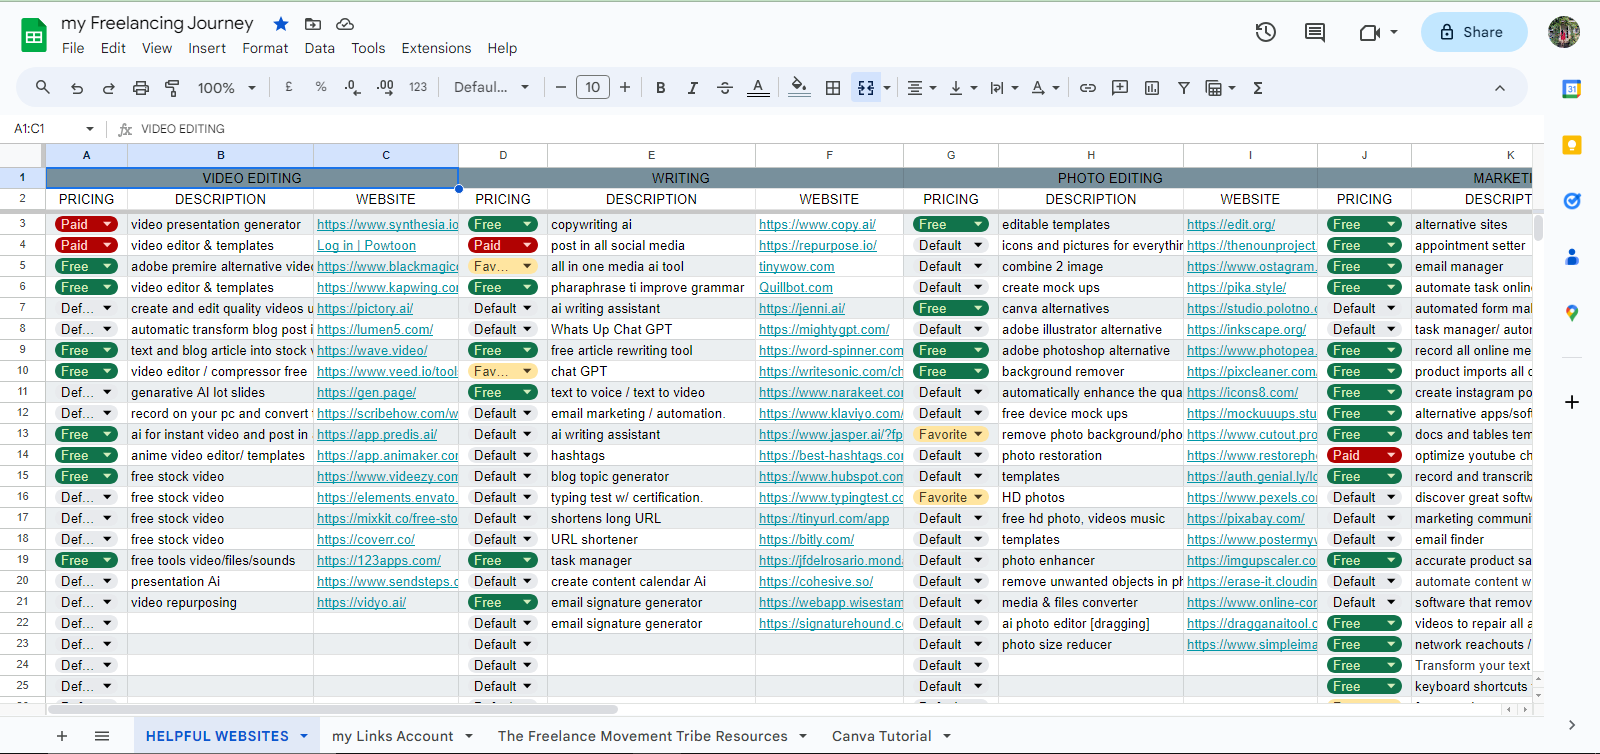
Task: Insert chart icon
Action: [x=1152, y=88]
